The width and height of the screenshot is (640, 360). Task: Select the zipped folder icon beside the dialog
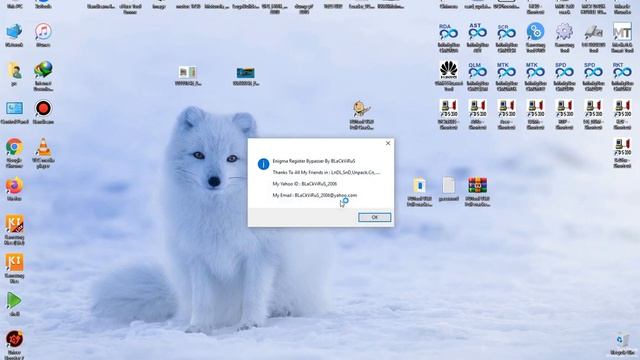click(x=420, y=192)
